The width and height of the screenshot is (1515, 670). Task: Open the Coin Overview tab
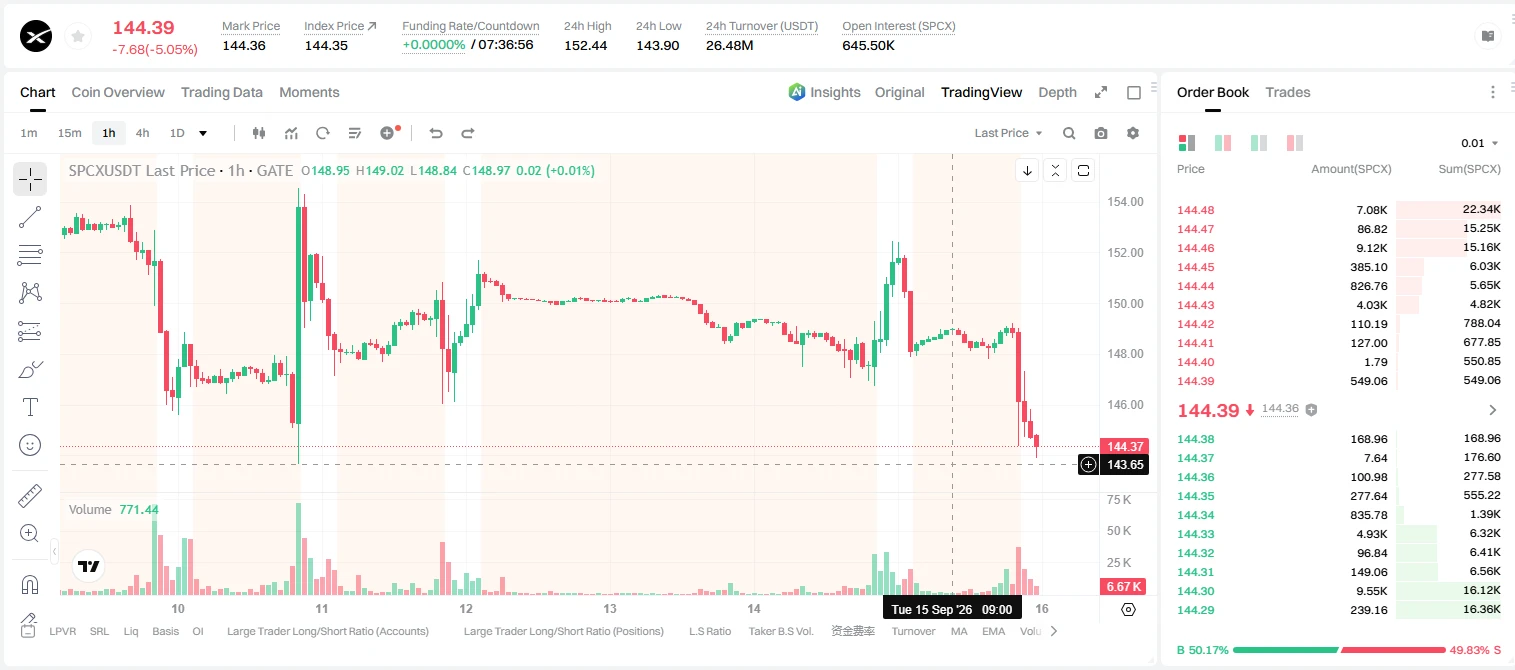(x=118, y=92)
